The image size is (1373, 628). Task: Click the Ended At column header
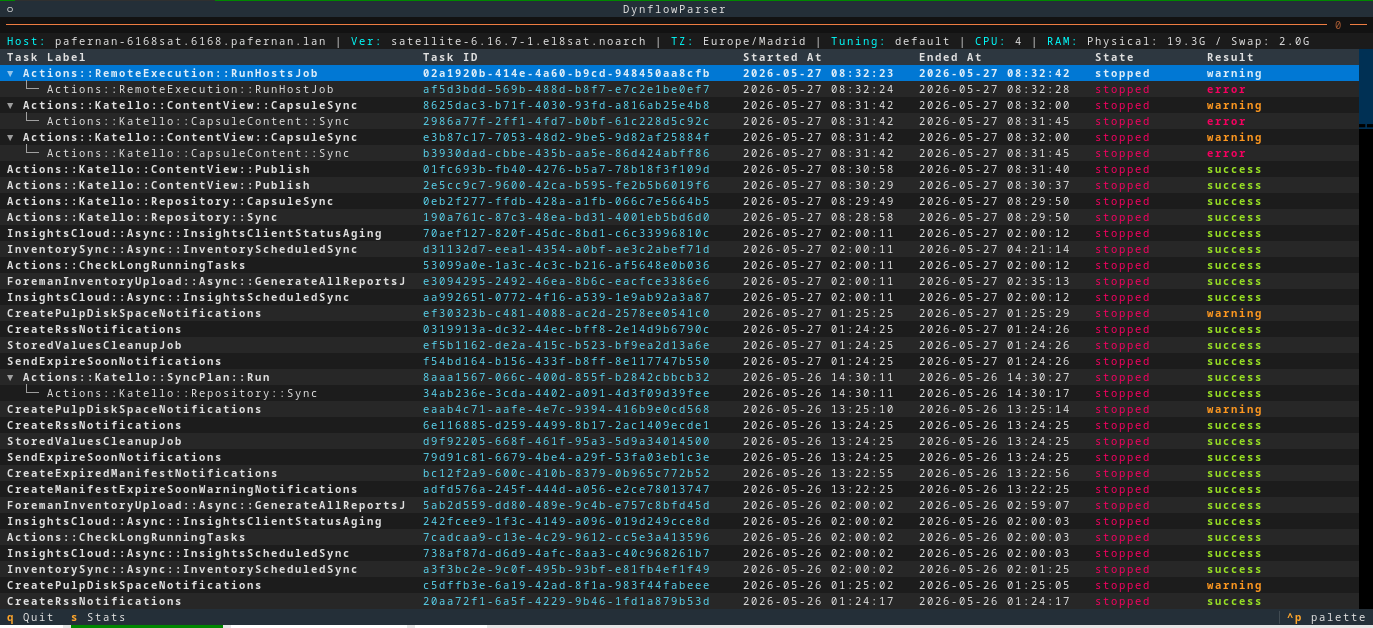point(950,57)
